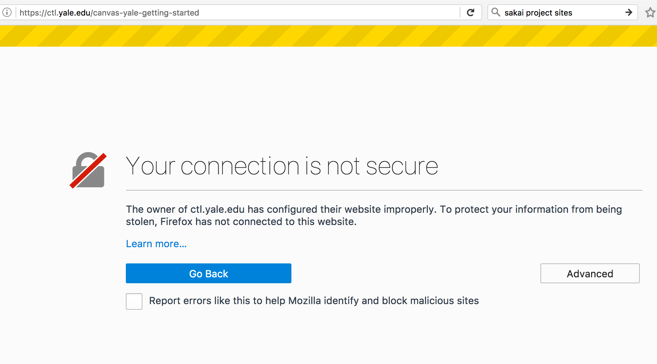The height and width of the screenshot is (364, 657).
Task: Click the divider line under the heading
Action: pos(384,191)
